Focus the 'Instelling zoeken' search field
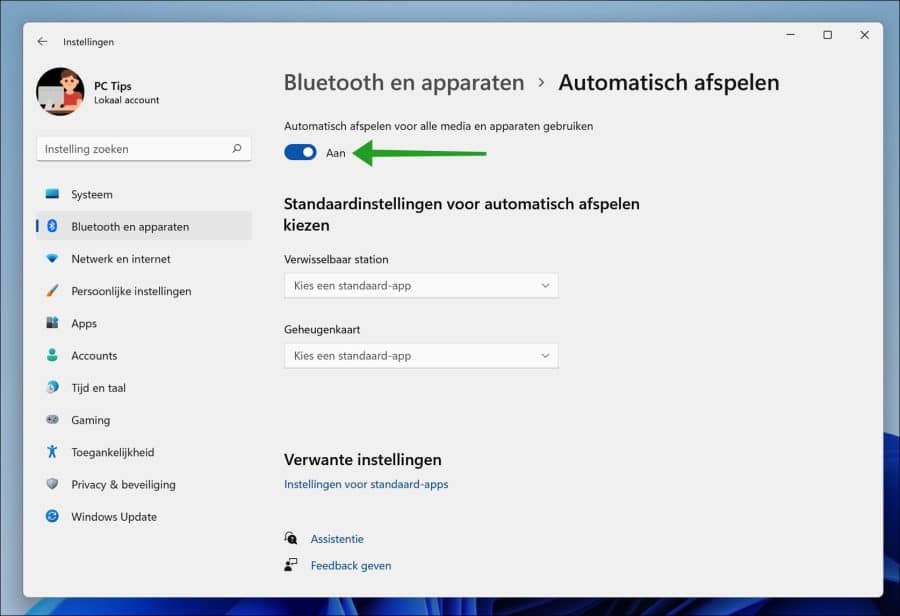This screenshot has height=616, width=900. [x=143, y=149]
